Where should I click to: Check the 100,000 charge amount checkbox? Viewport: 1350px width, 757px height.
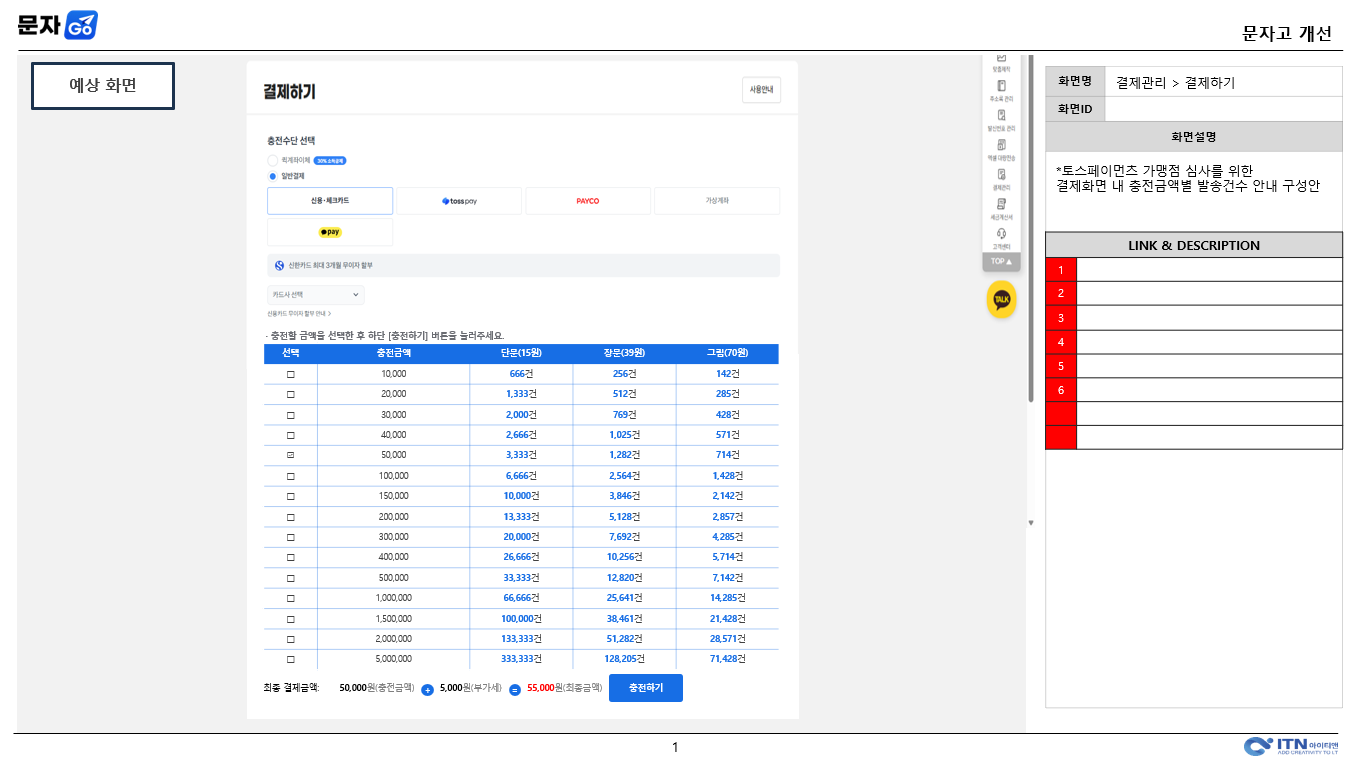(291, 476)
